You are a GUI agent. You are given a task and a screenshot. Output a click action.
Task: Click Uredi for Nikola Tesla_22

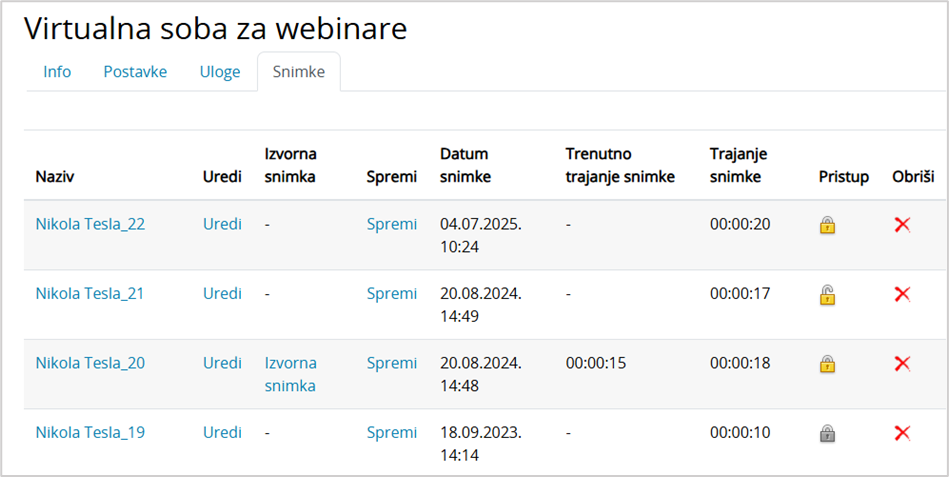[222, 224]
